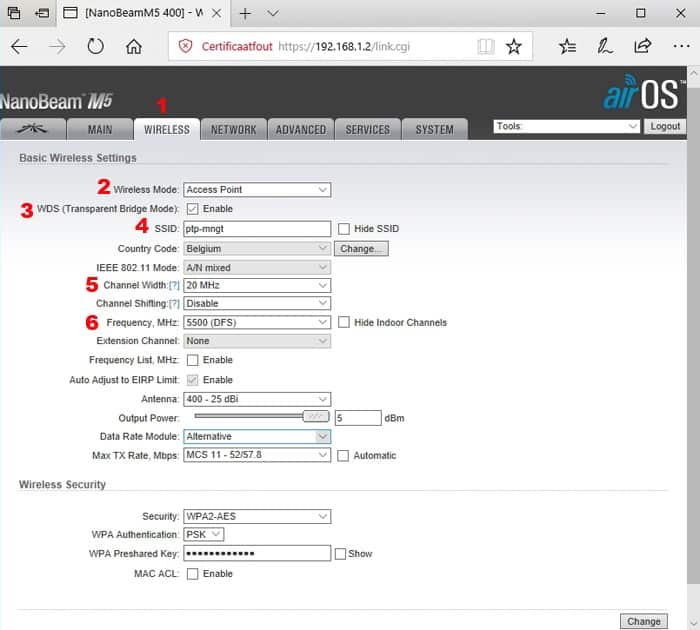The height and width of the screenshot is (630, 700).
Task: Open the Security dropdown
Action: pyautogui.click(x=257, y=517)
